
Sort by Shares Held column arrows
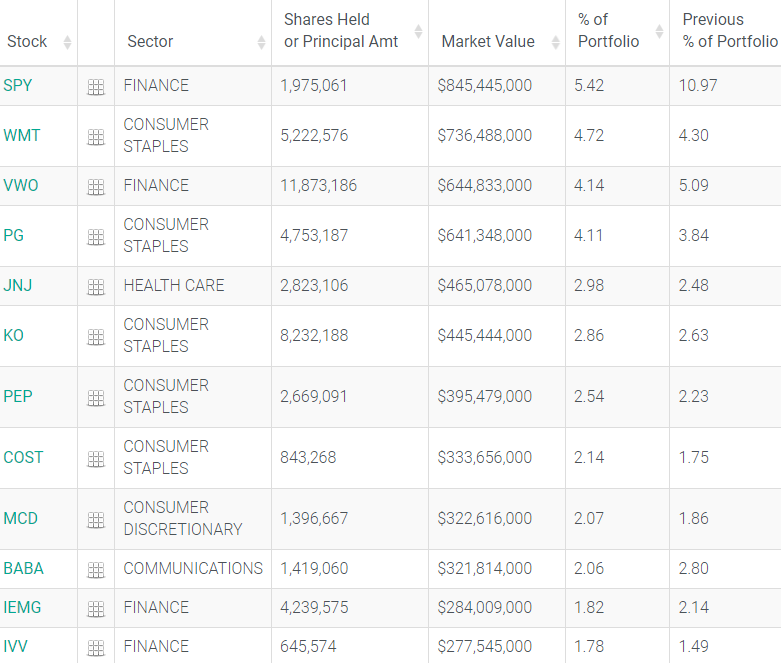pyautogui.click(x=418, y=31)
